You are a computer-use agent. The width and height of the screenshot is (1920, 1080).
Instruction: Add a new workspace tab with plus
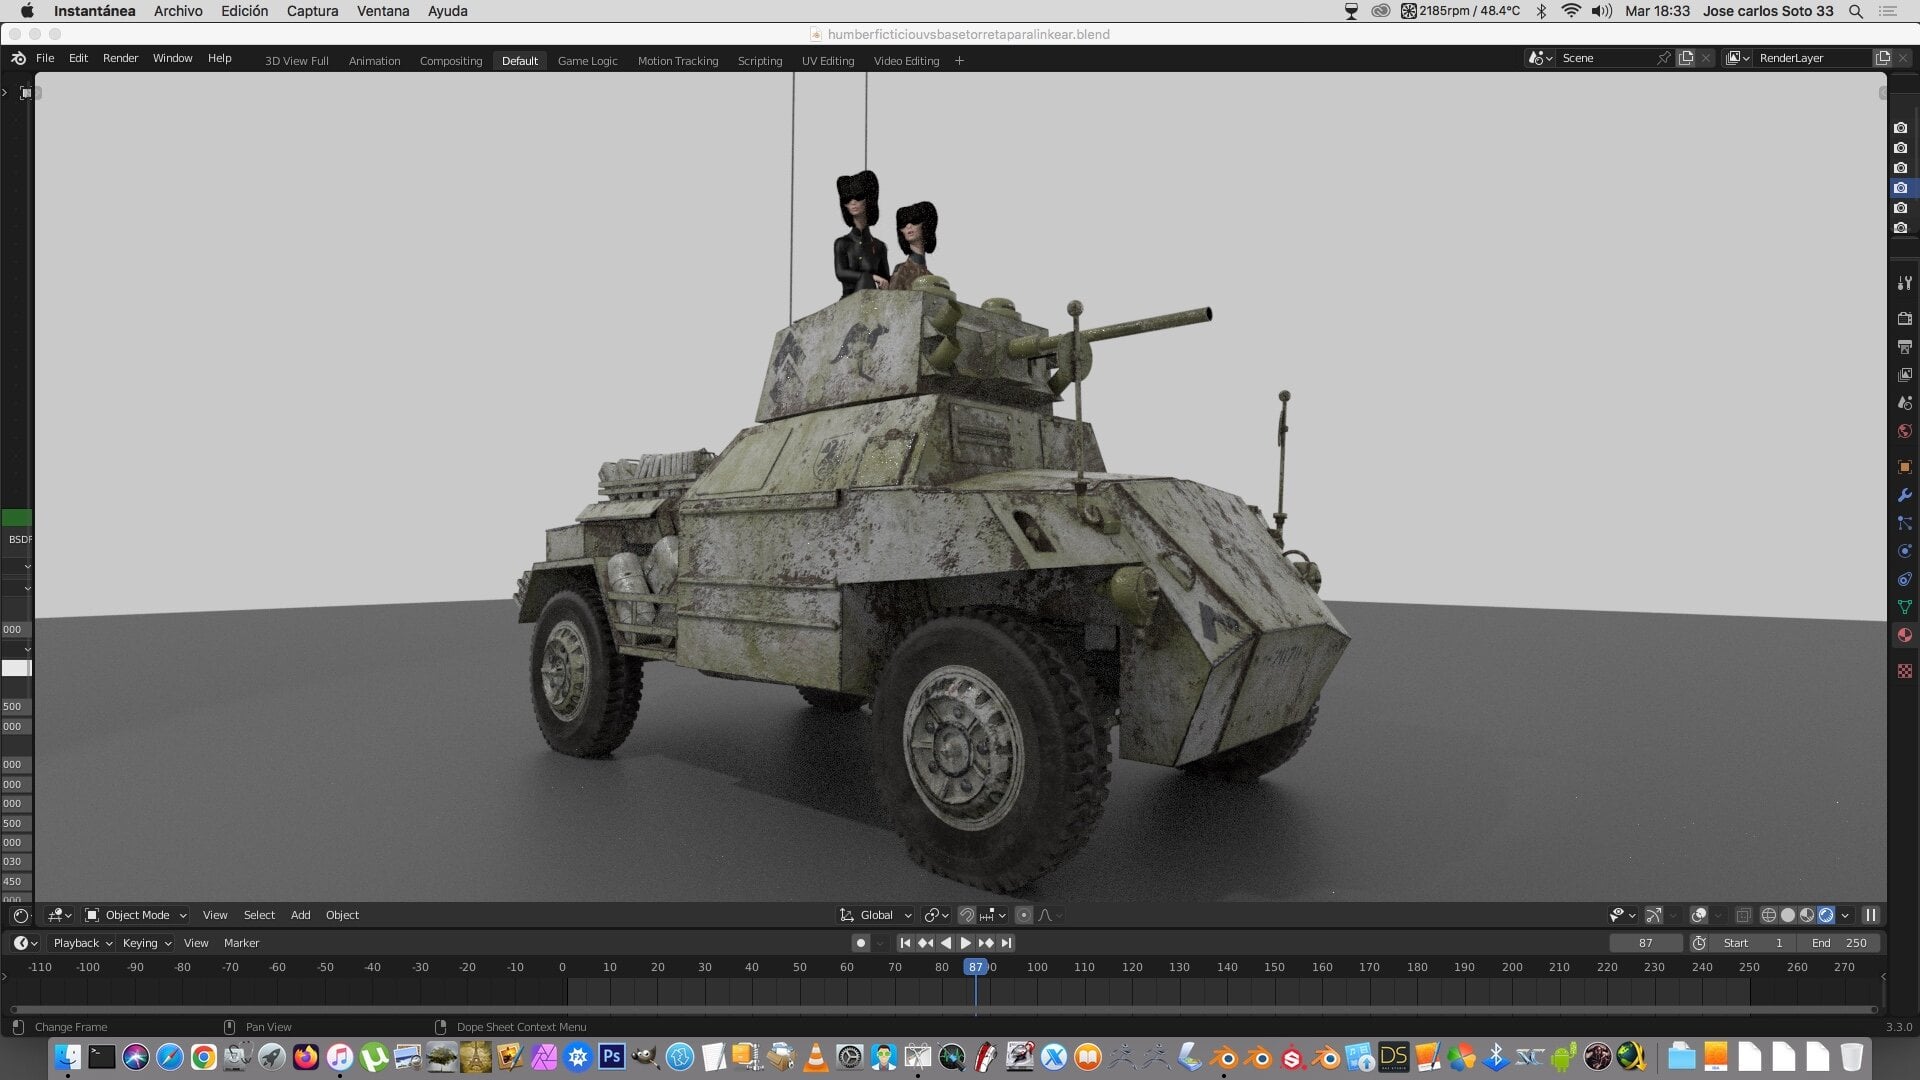959,61
